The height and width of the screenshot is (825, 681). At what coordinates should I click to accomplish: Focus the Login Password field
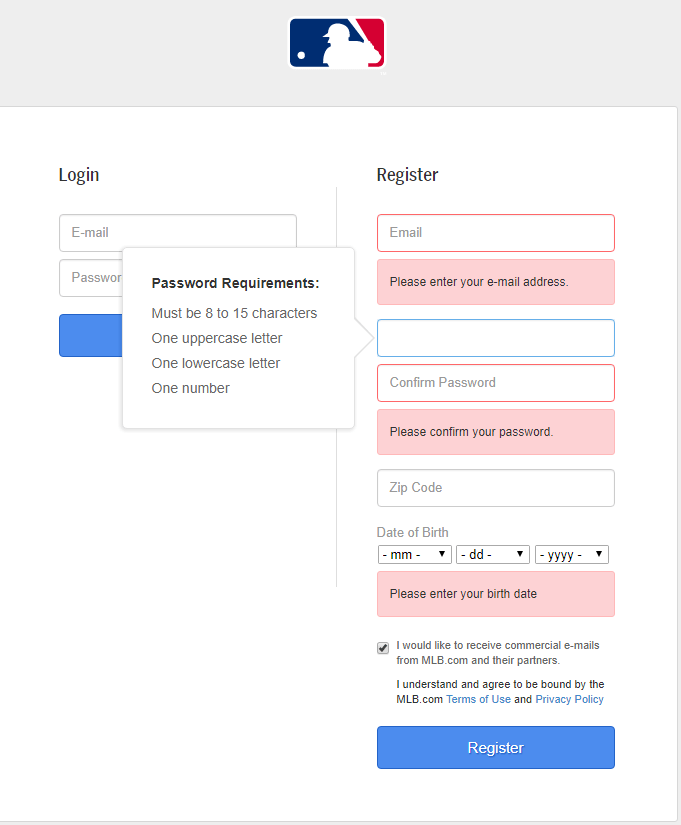pyautogui.click(x=90, y=278)
